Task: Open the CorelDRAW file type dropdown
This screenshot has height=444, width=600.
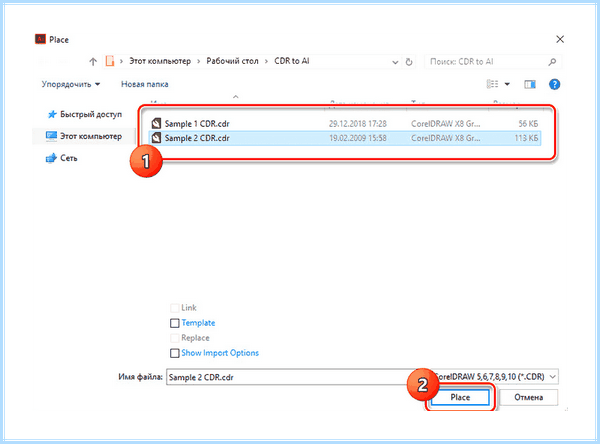Action: click(x=553, y=377)
